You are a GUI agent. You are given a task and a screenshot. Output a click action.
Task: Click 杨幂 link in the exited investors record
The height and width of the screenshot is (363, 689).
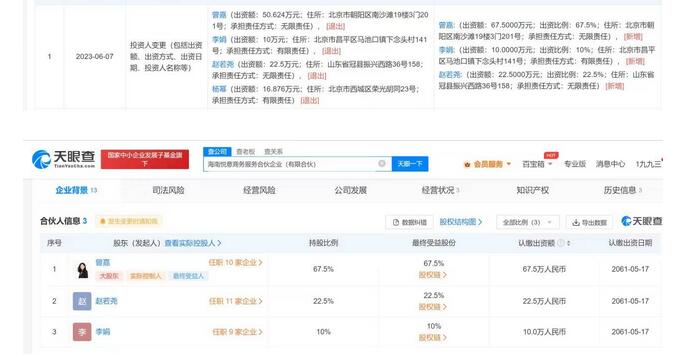(219, 89)
